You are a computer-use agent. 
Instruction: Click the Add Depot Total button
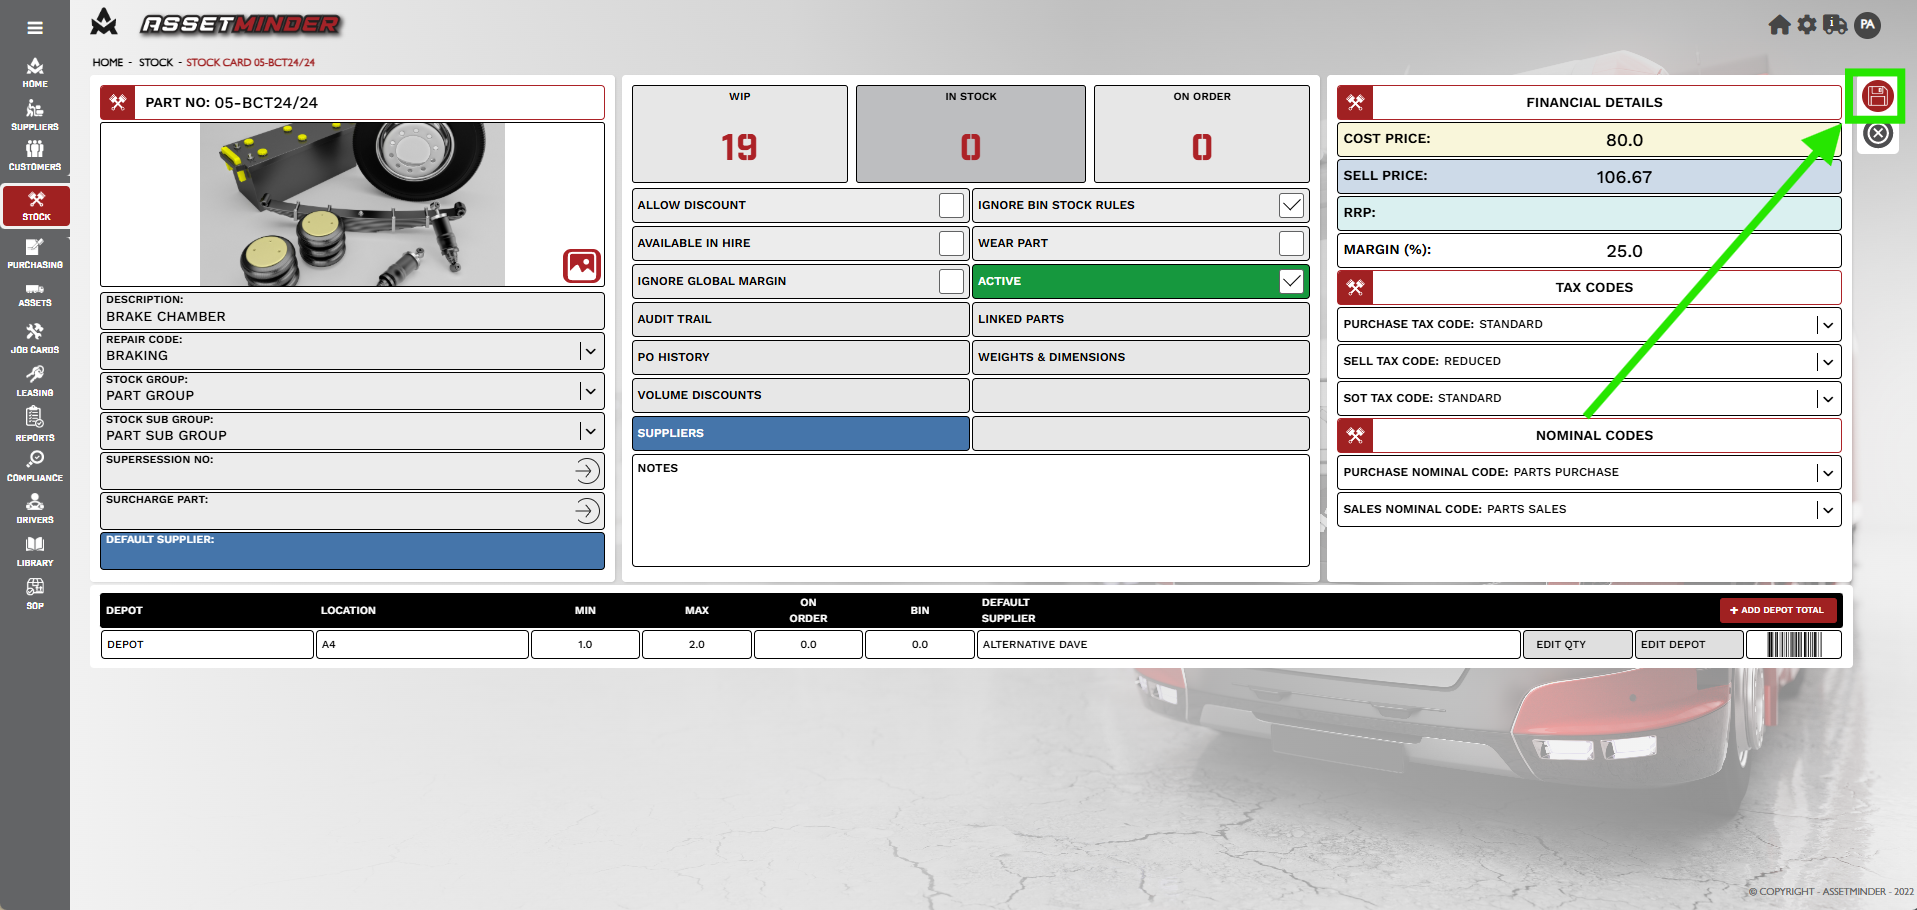(x=1777, y=610)
